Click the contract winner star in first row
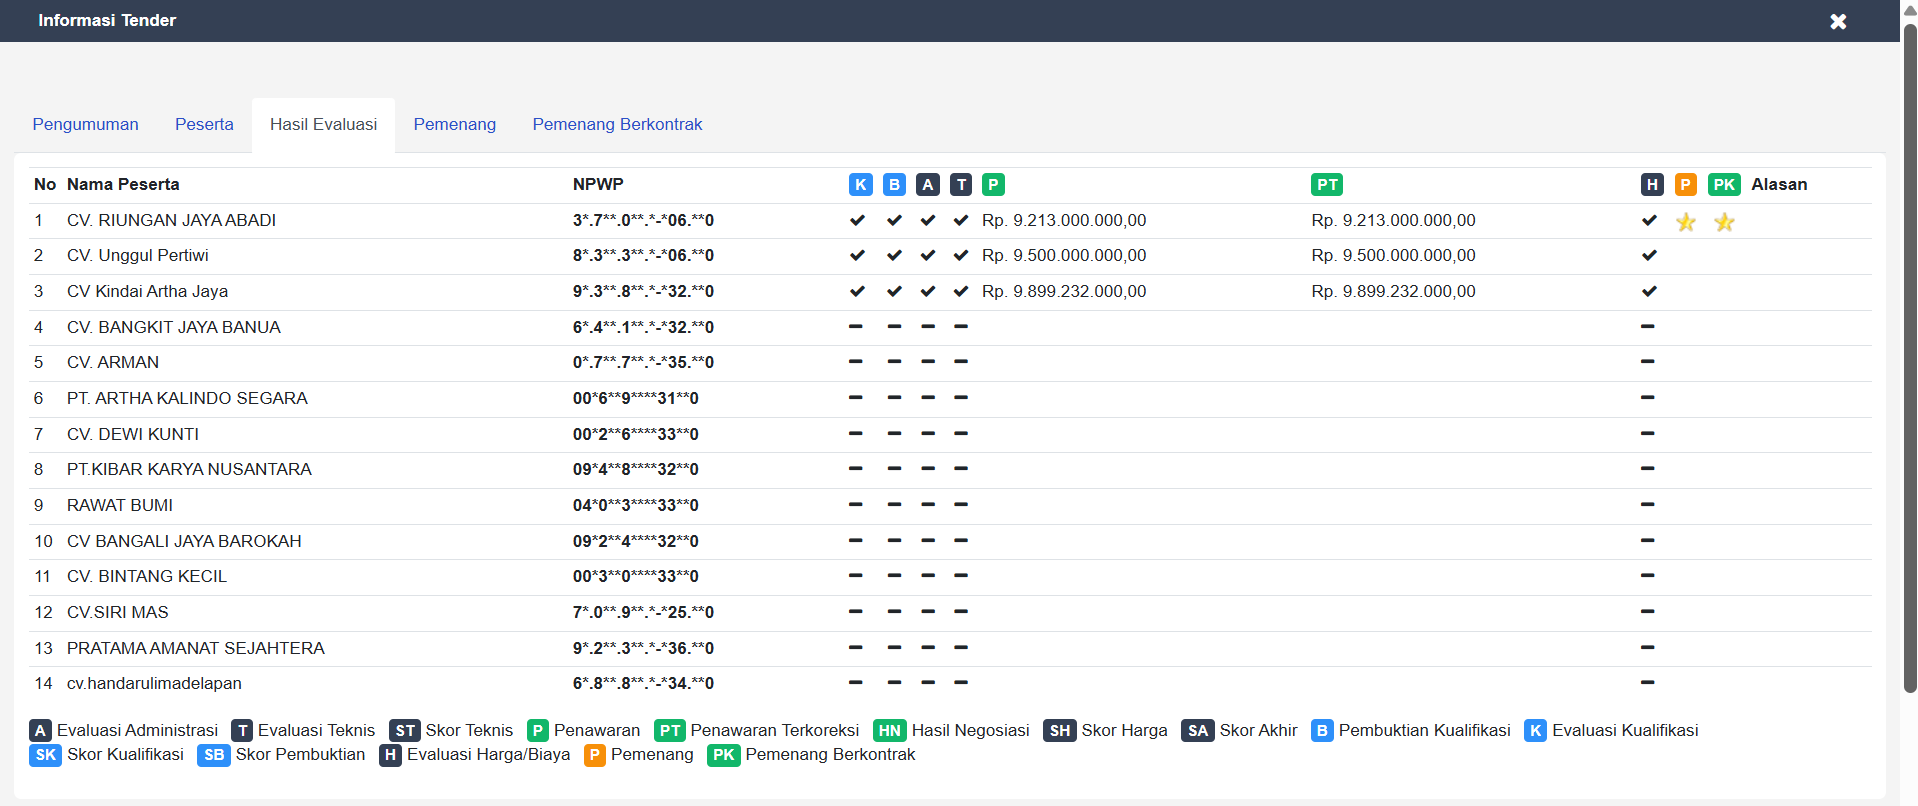 click(x=1724, y=222)
